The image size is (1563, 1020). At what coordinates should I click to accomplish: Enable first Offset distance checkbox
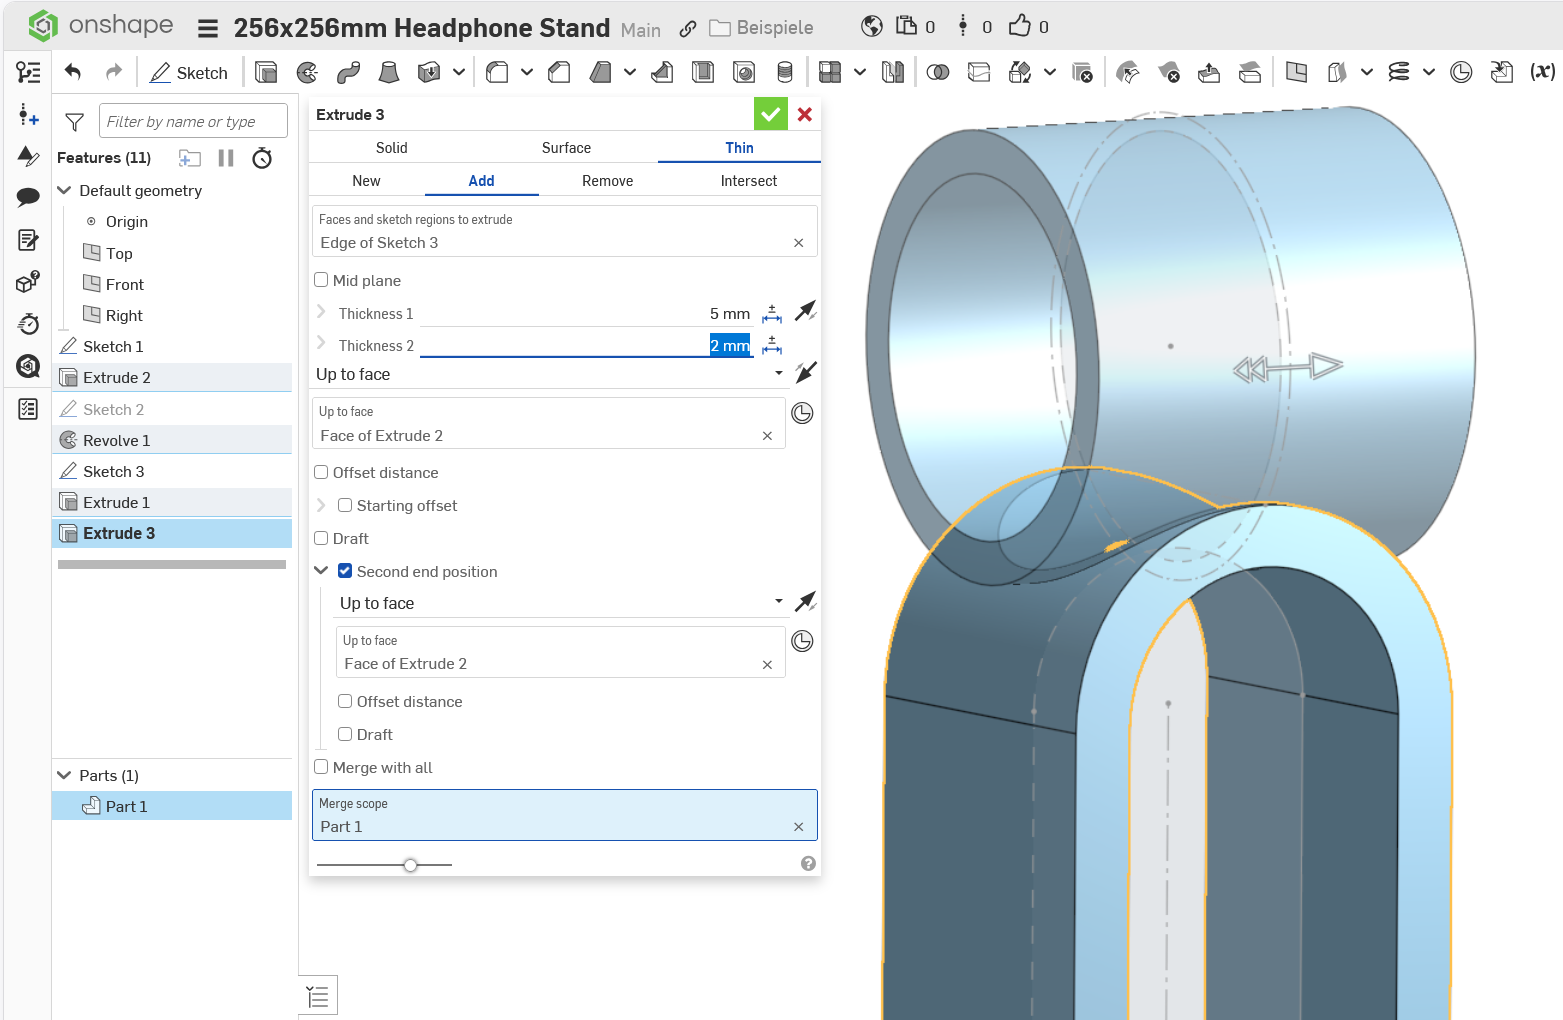[321, 472]
